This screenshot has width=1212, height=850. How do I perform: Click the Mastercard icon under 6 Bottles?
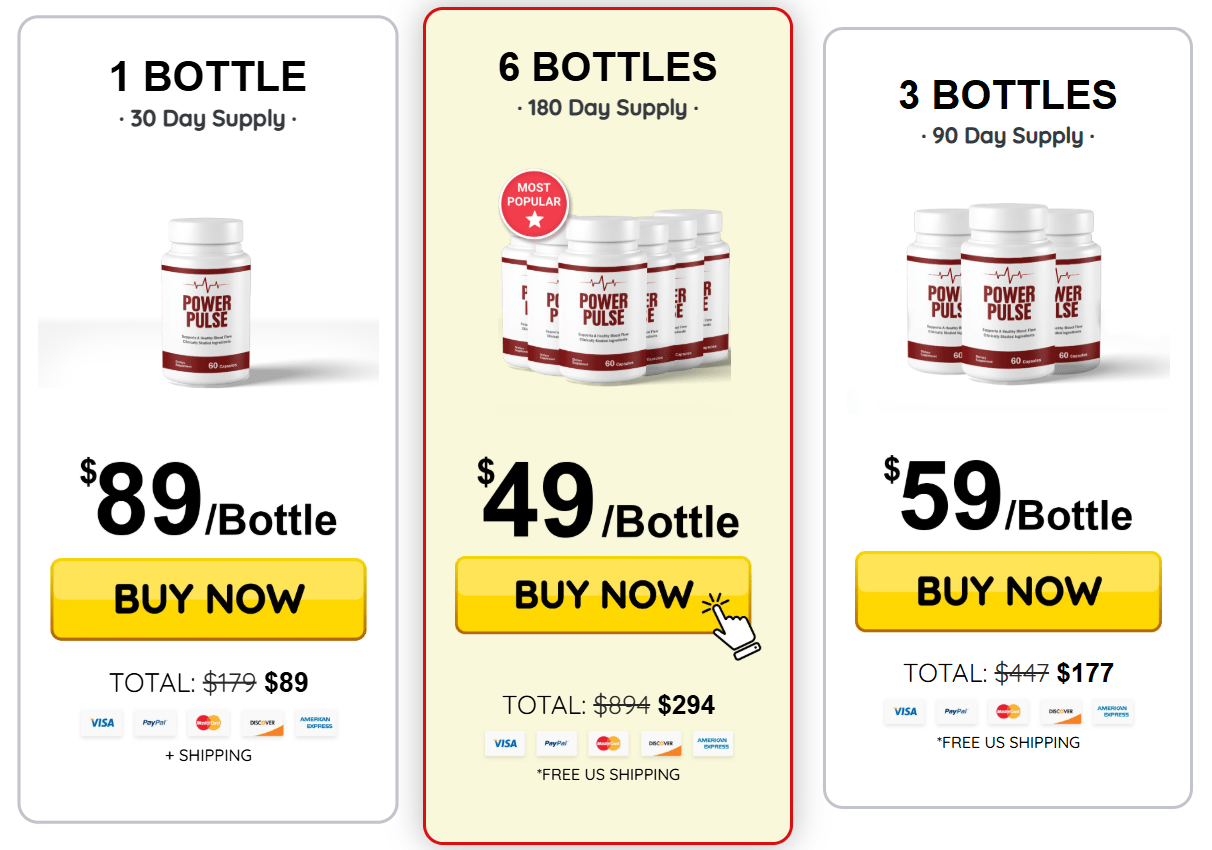point(608,743)
